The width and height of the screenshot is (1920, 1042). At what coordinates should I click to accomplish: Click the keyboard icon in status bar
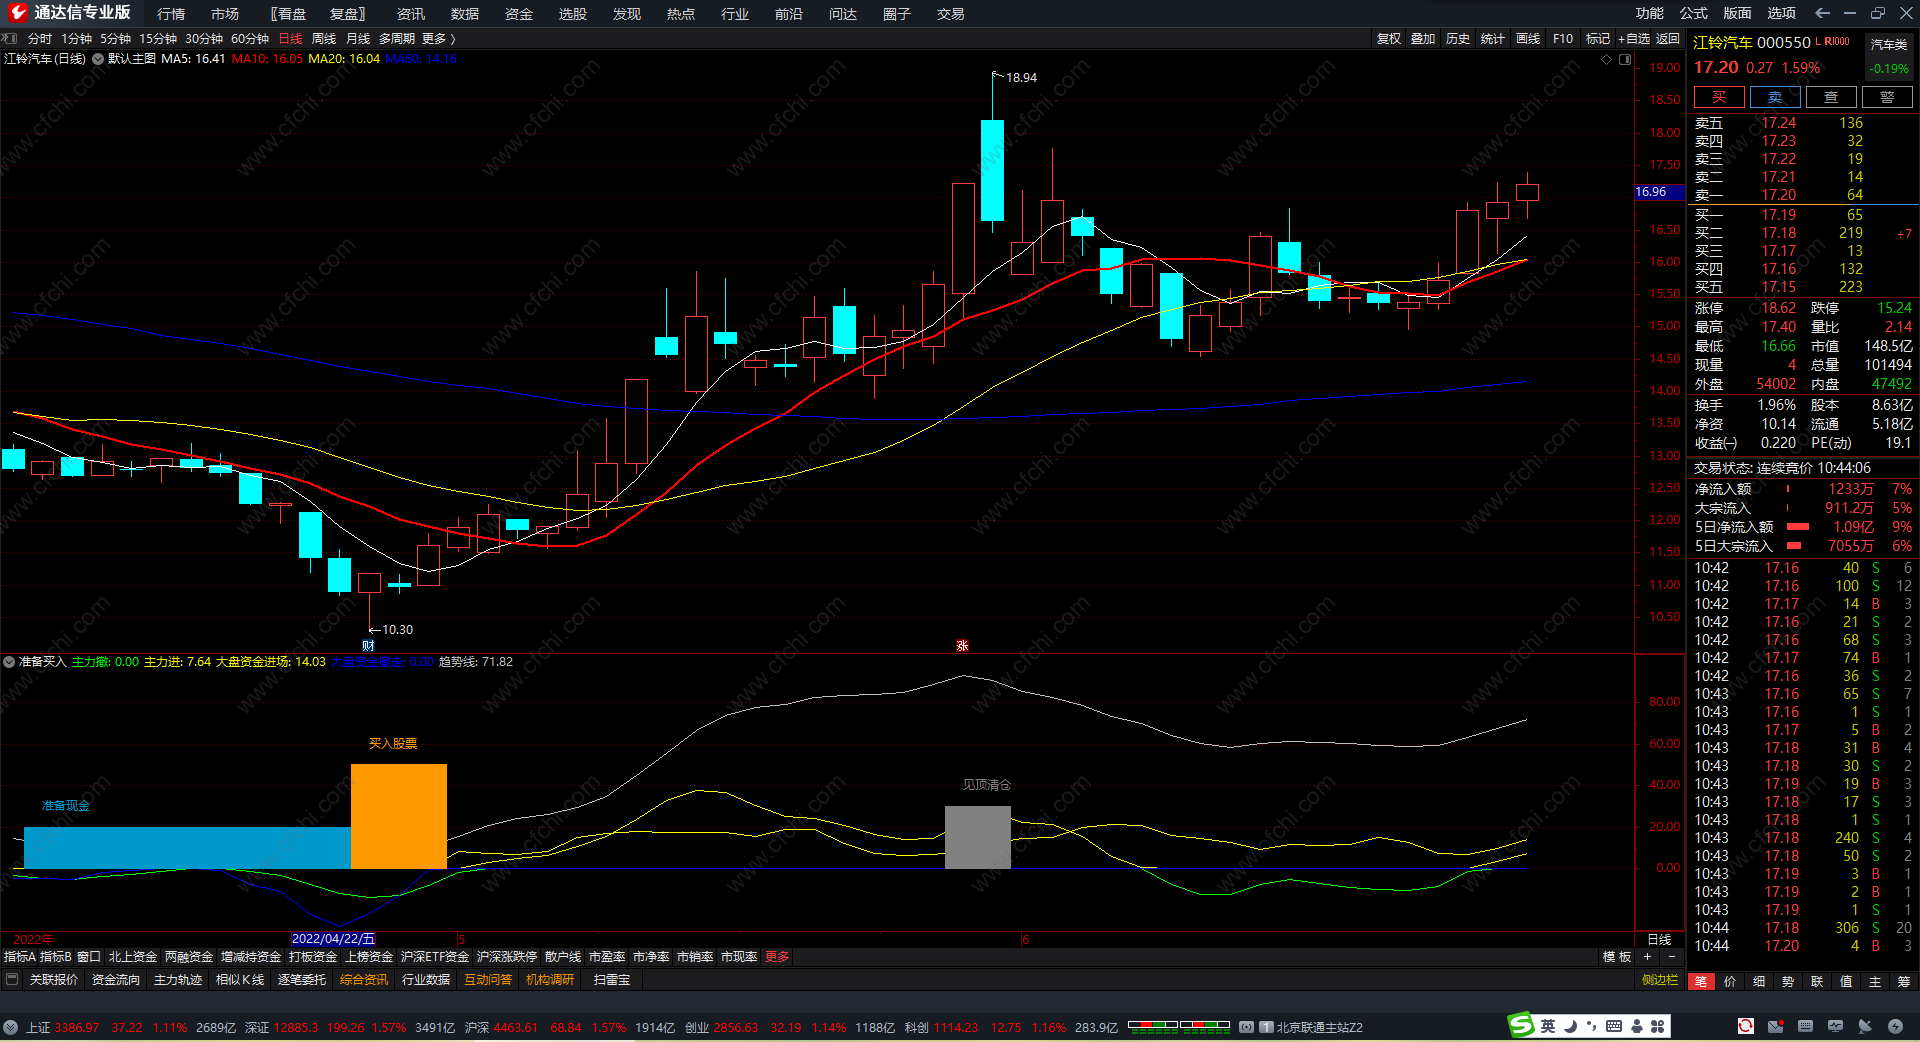pyautogui.click(x=1805, y=1026)
